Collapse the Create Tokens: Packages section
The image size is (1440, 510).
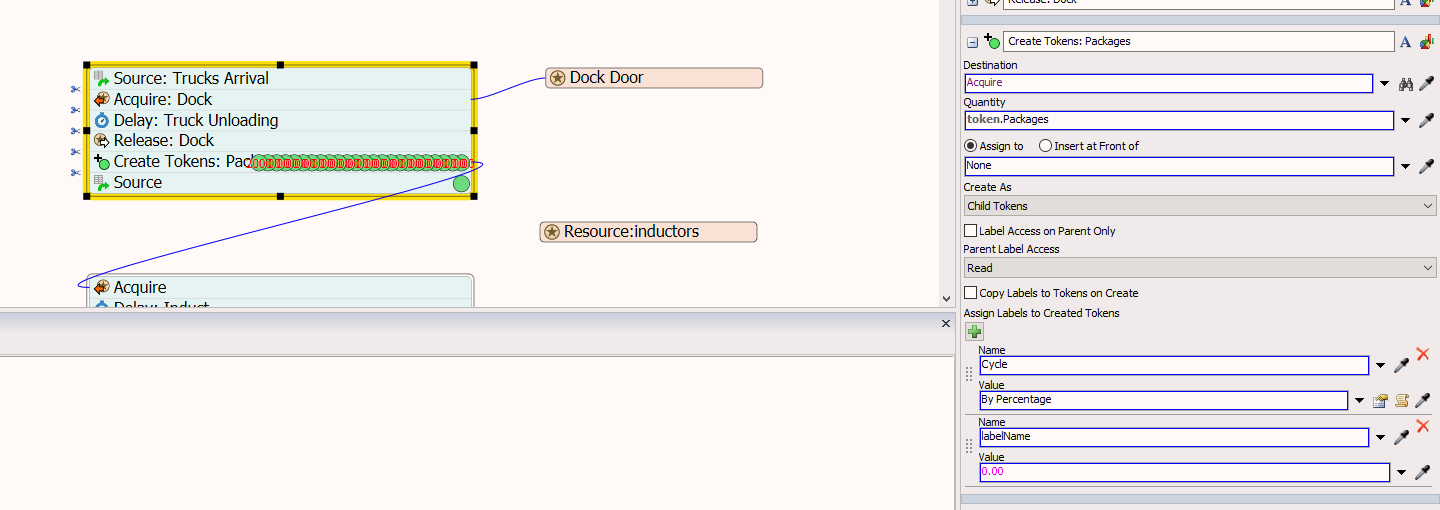972,42
